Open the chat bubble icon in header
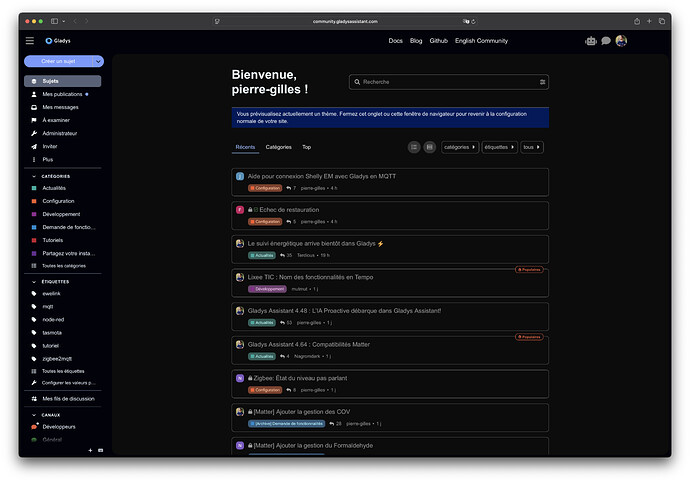 click(x=606, y=41)
